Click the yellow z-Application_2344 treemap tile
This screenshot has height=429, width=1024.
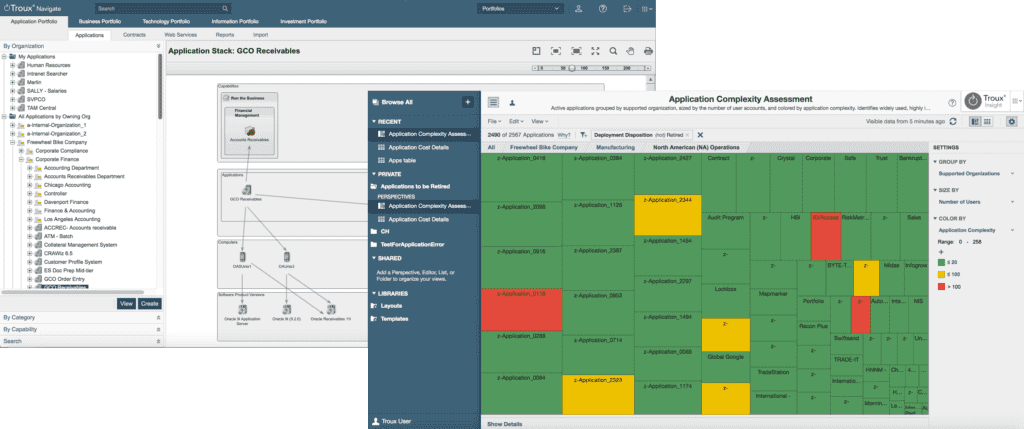coord(667,215)
